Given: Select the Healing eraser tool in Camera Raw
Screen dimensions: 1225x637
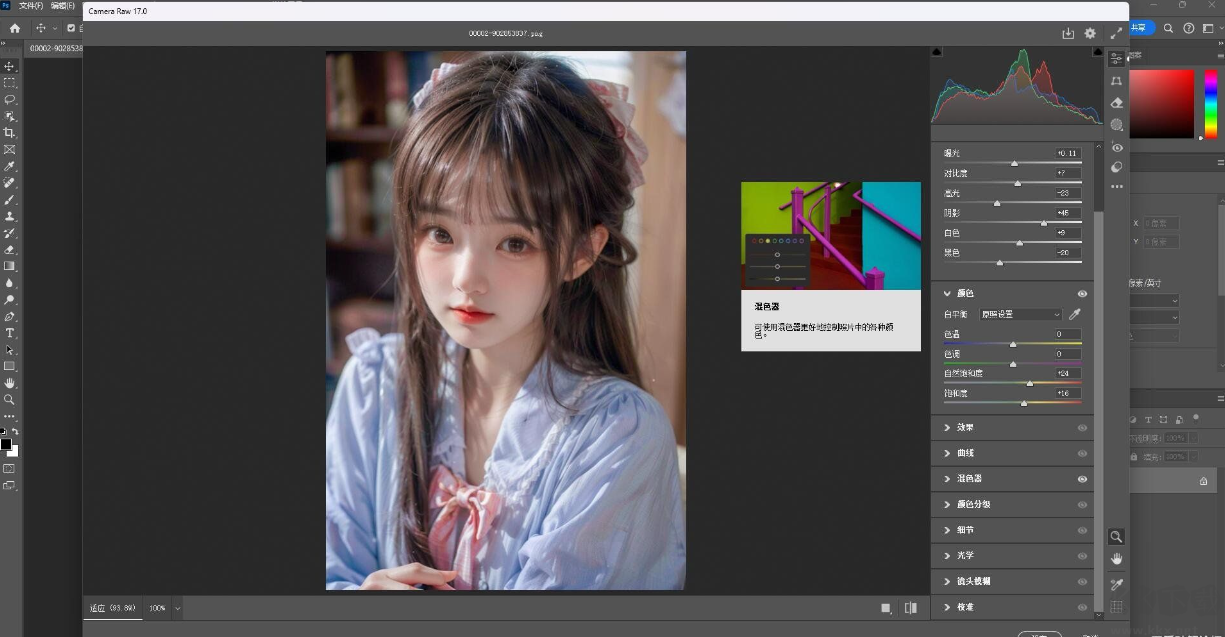Looking at the screenshot, I should pos(1116,103).
